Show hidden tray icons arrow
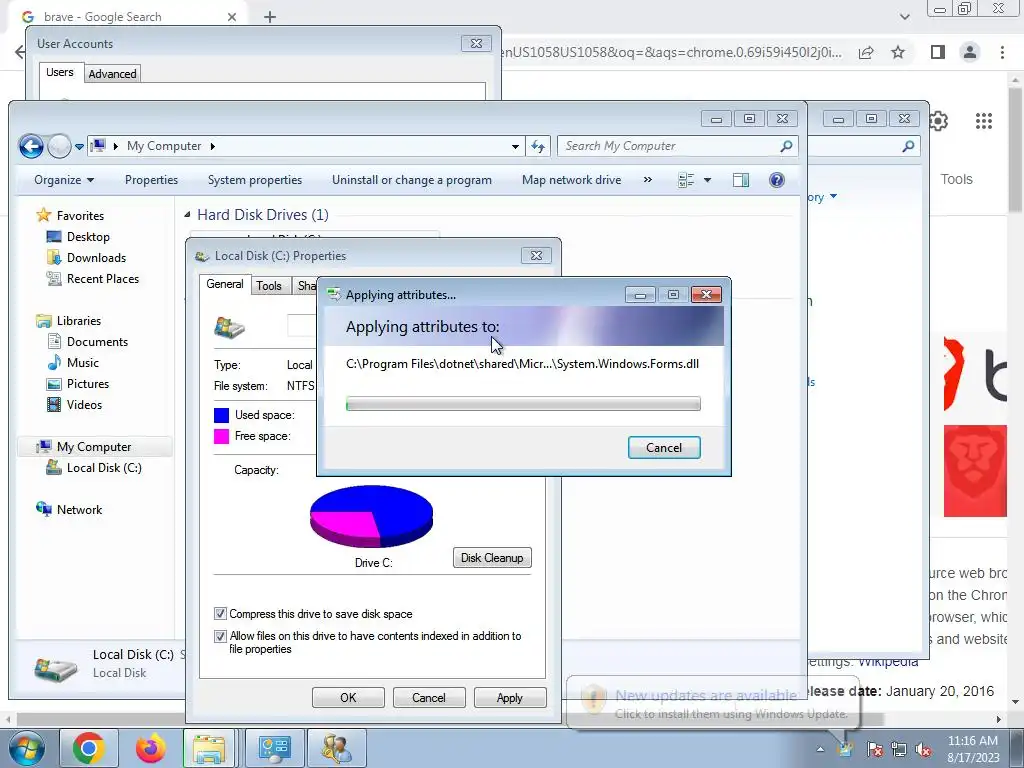Screen dimensions: 1024x768 point(820,749)
